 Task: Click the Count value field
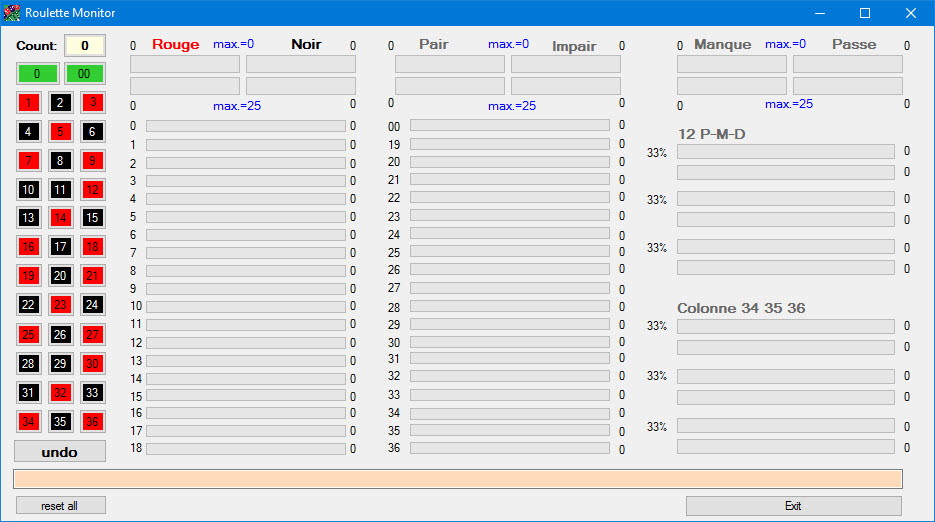pos(85,45)
